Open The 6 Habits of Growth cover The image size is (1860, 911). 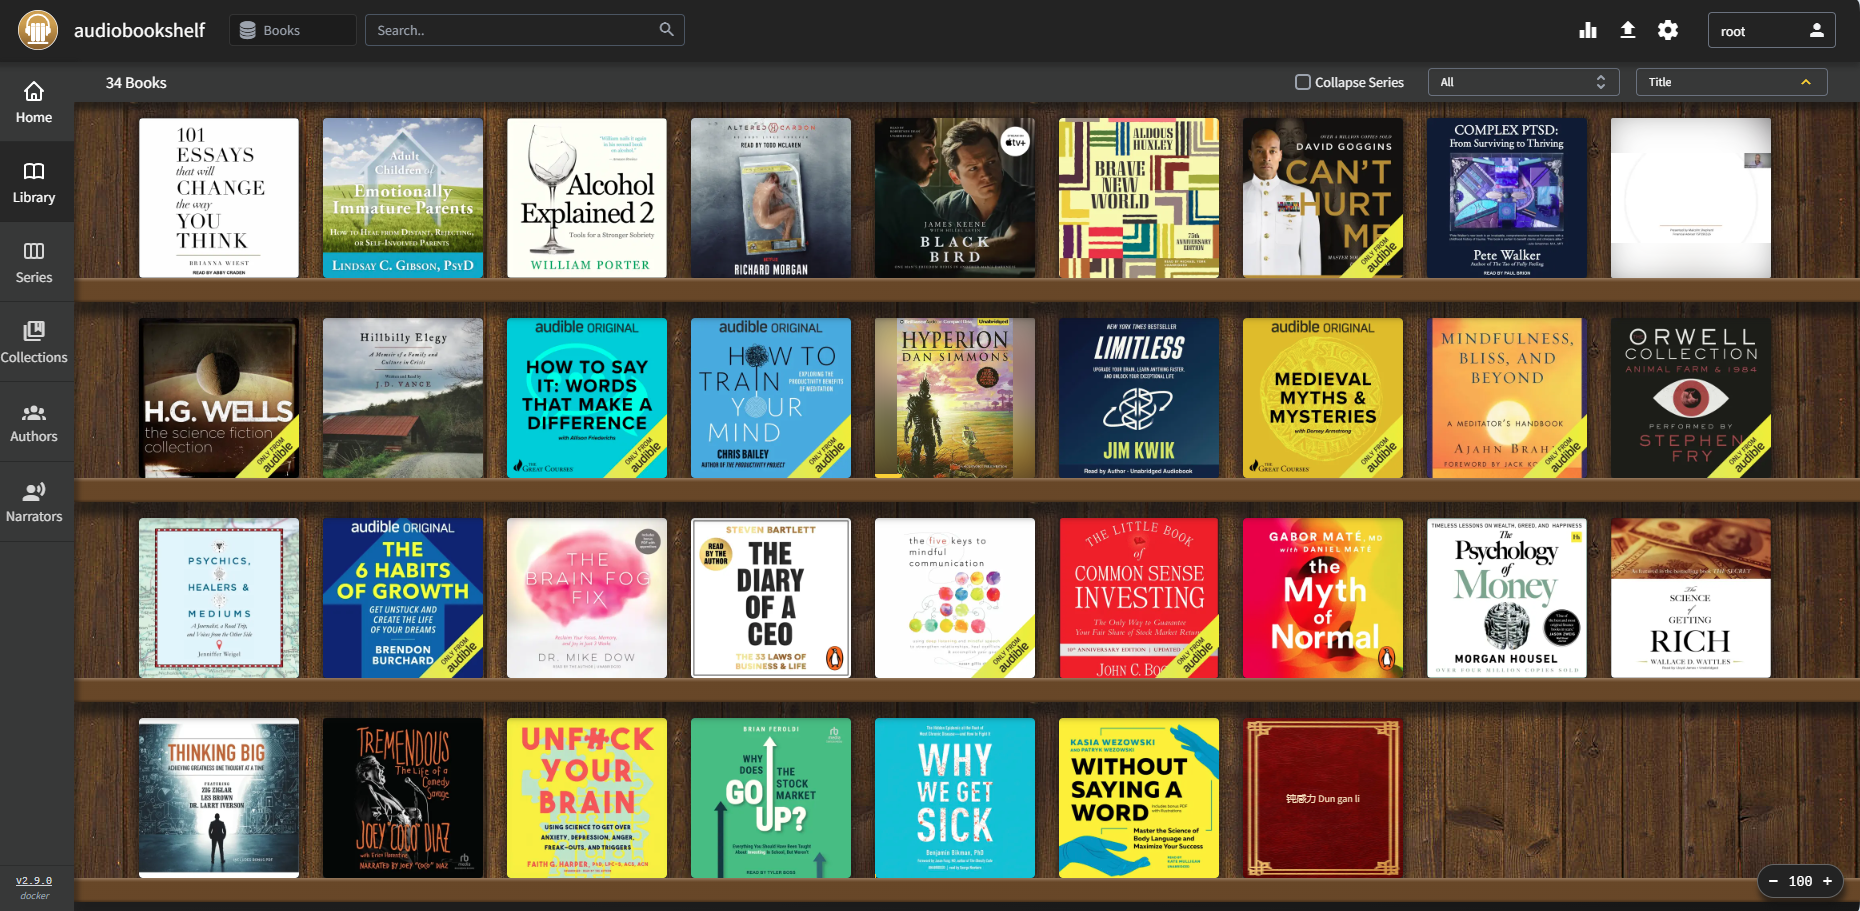(403, 598)
